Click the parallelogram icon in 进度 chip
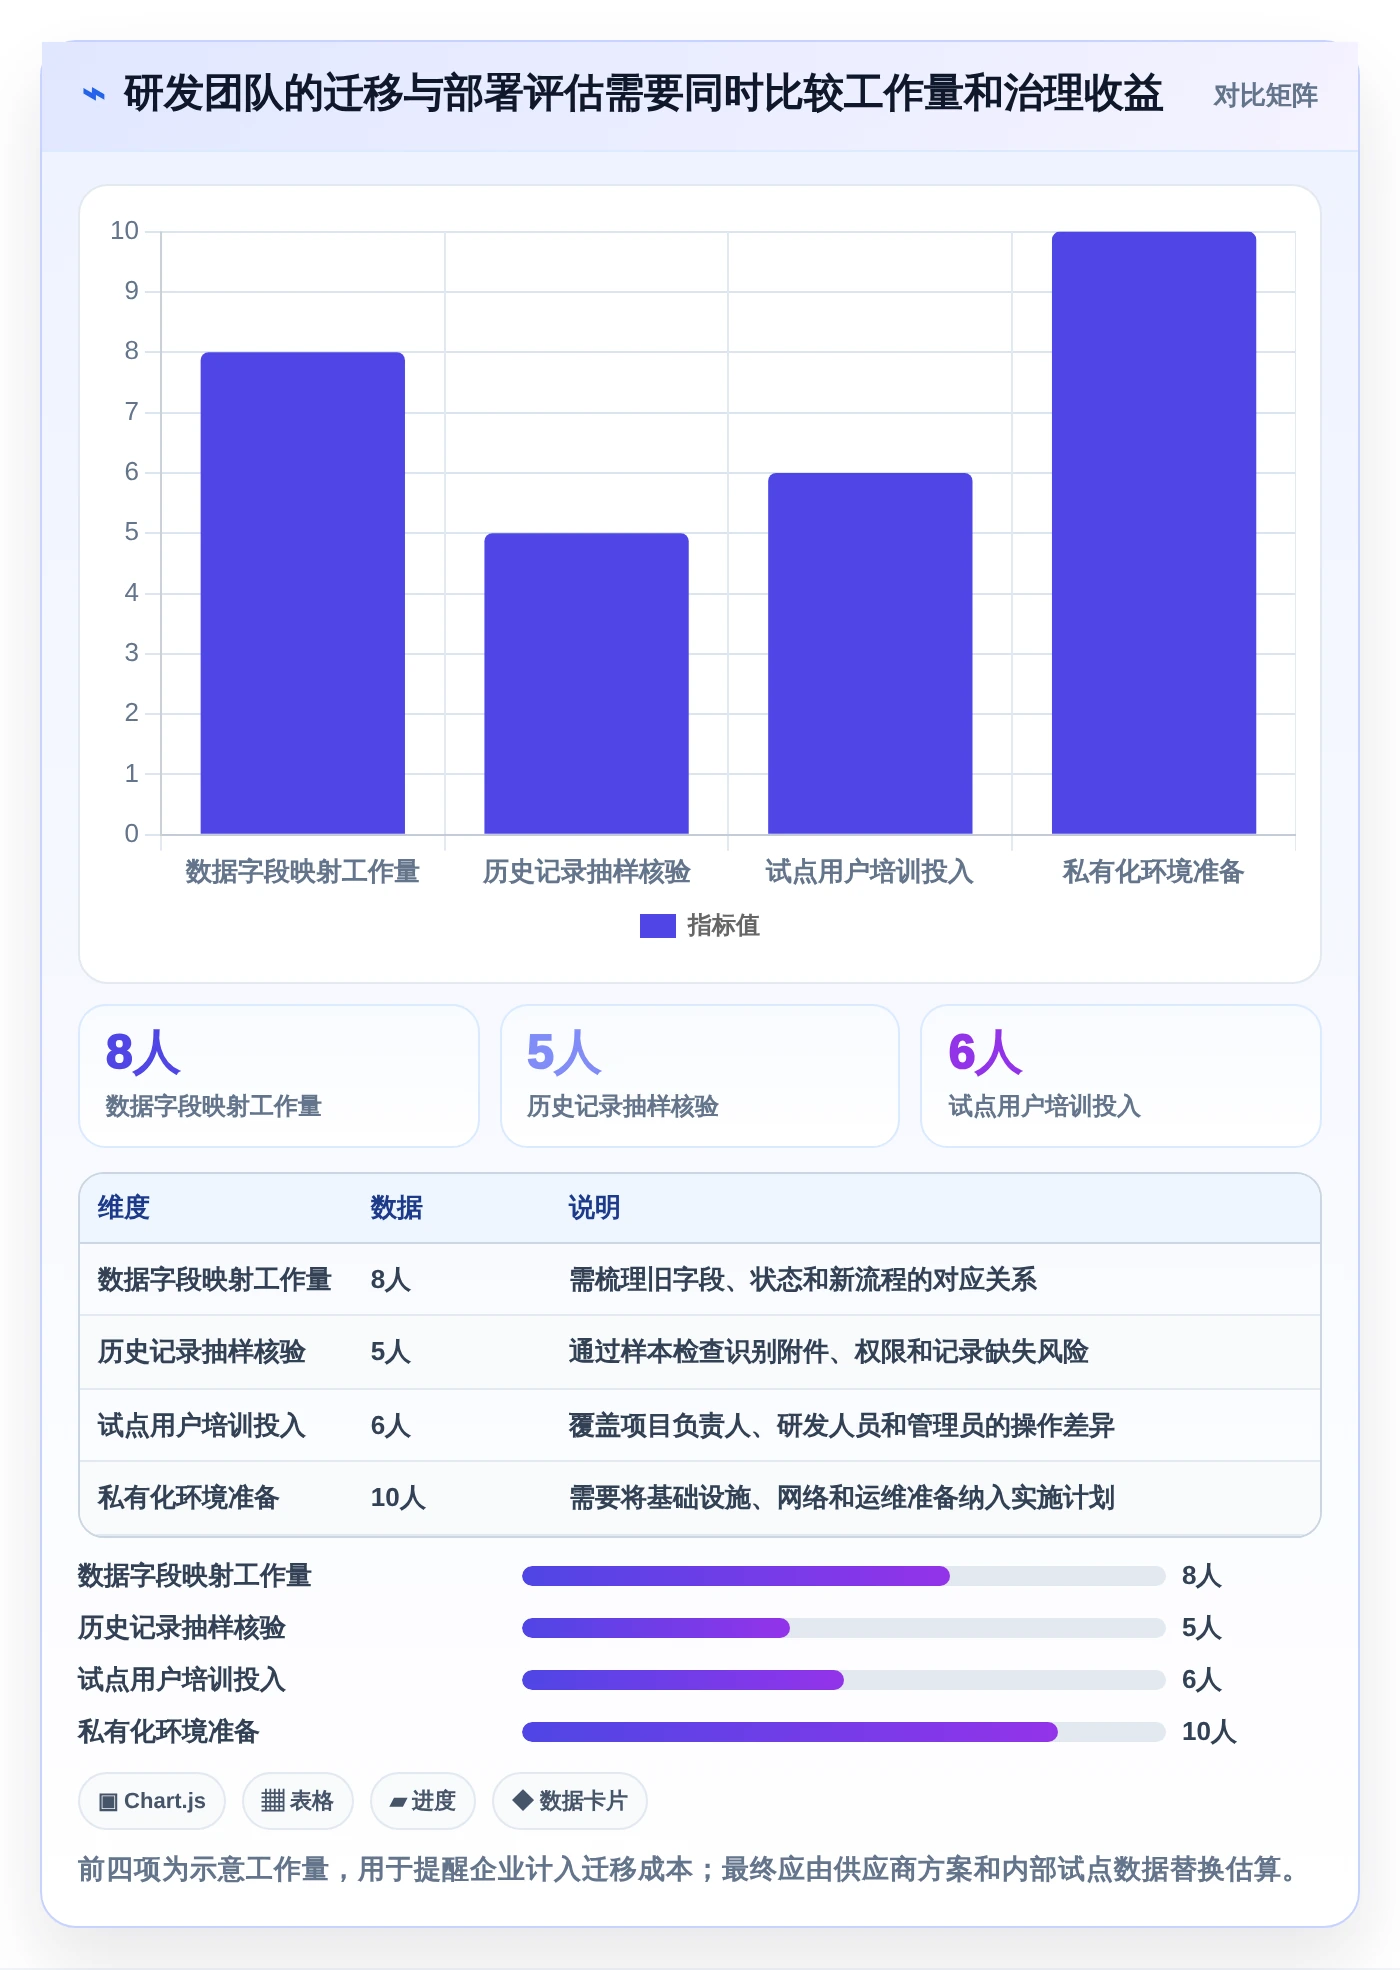Image resolution: width=1400 pixels, height=1970 pixels. click(x=399, y=1802)
